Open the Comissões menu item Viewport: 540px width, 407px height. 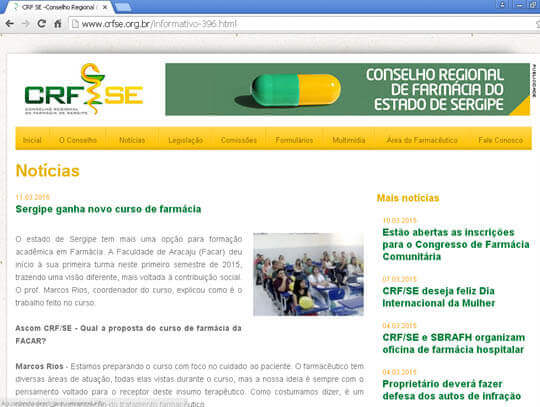click(x=239, y=140)
